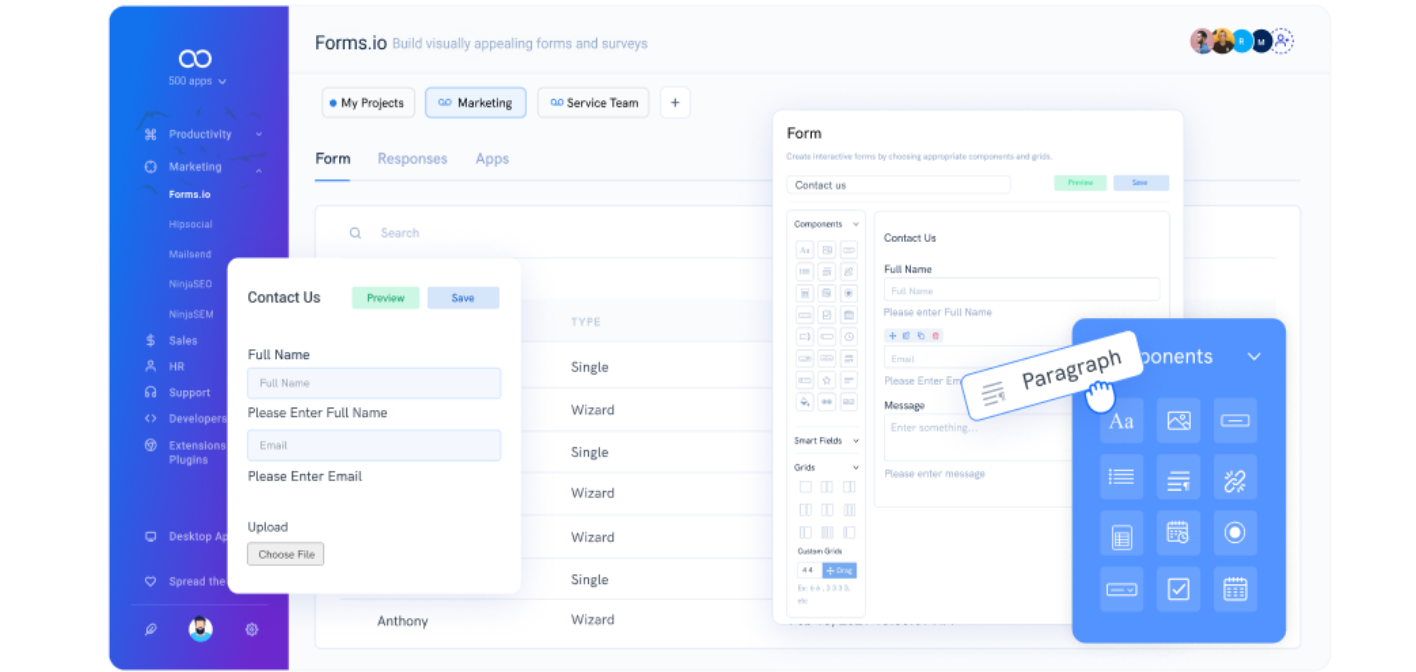Select the single-column grid layout
Screen dimensions: 1416x672
tap(805, 487)
